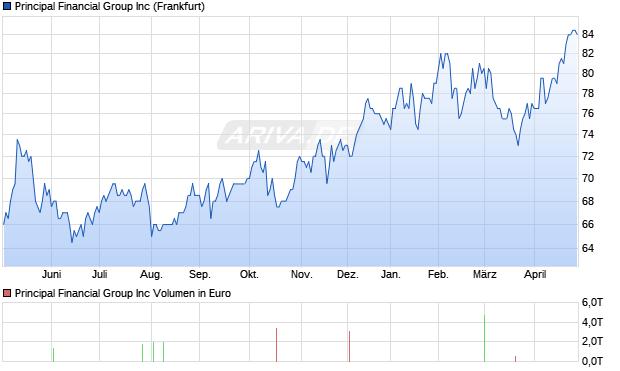Click the price axis value 78
620x371 pixels.
click(588, 93)
